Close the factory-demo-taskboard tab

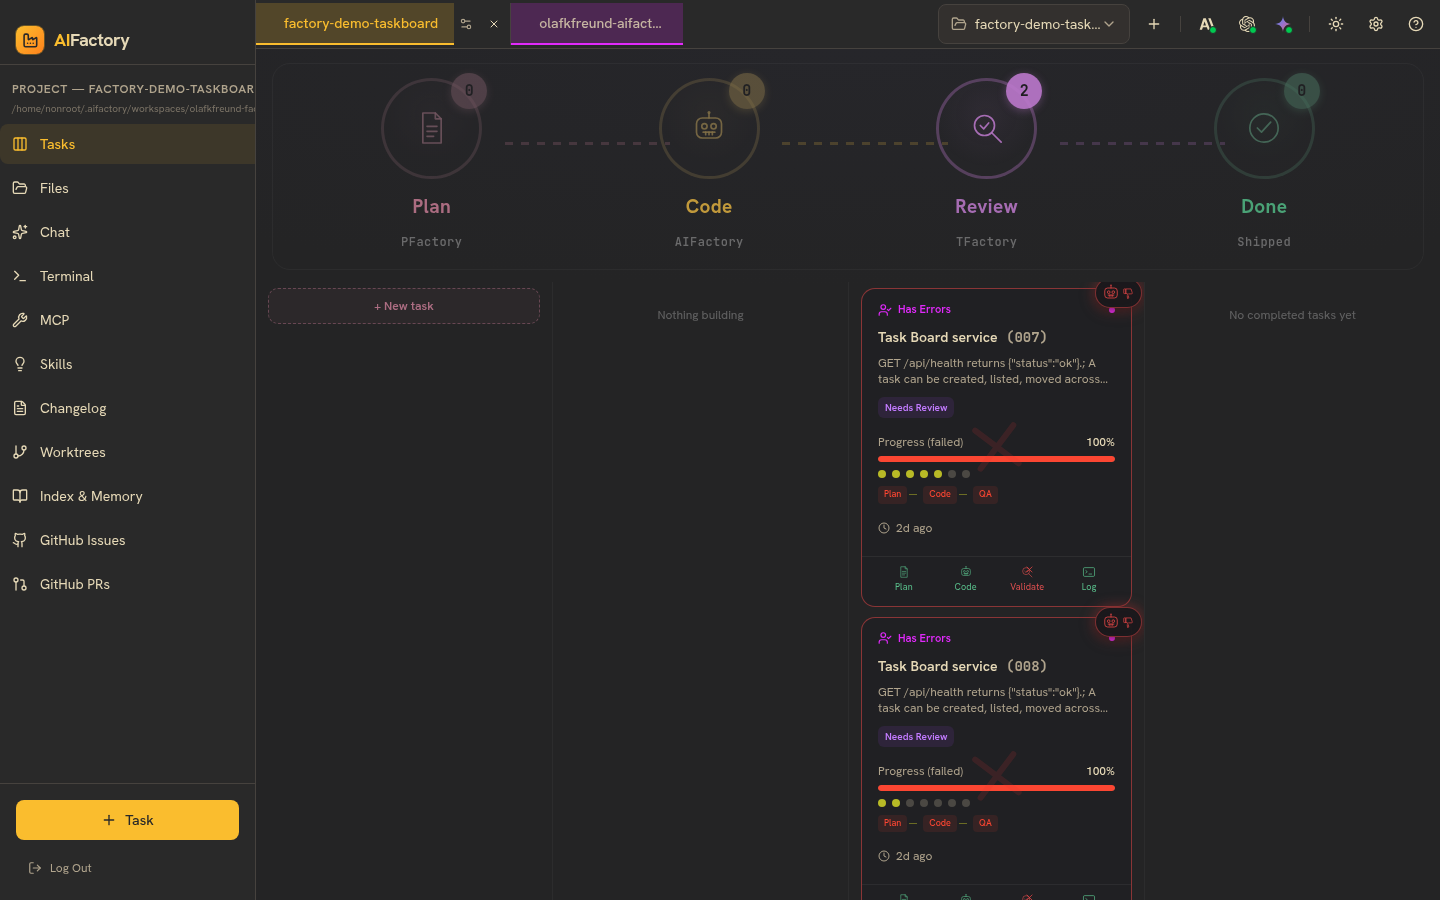tap(494, 24)
